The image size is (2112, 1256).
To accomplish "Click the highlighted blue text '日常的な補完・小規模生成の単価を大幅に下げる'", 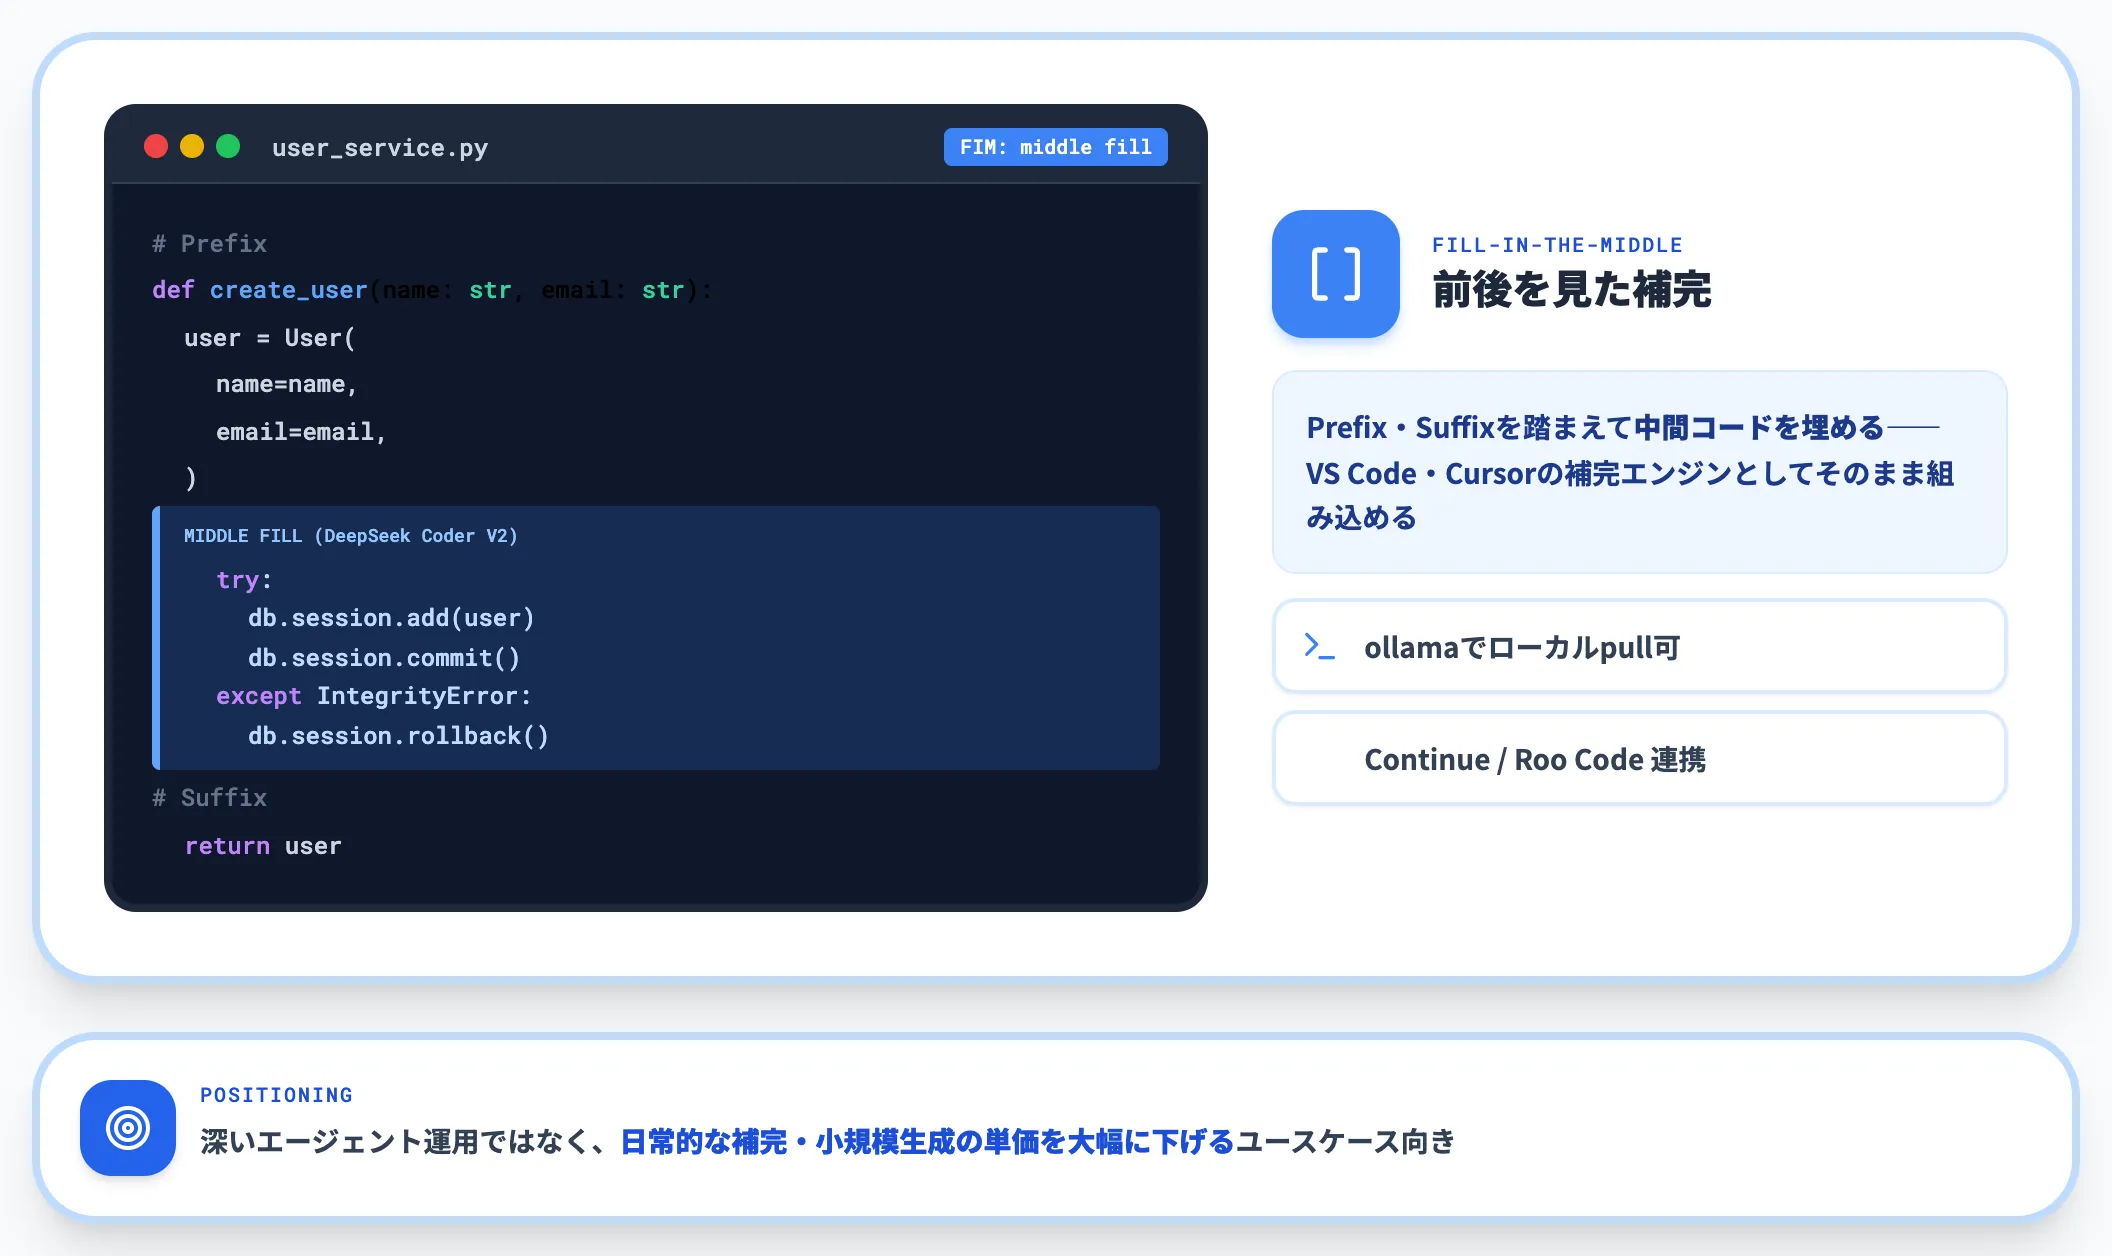I will point(928,1141).
